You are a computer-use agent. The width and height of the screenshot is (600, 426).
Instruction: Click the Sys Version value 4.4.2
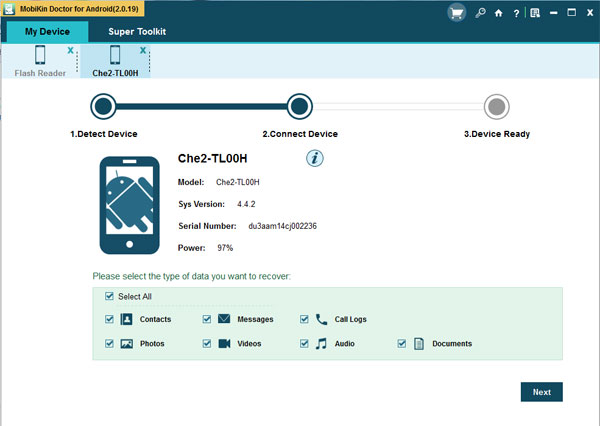(x=246, y=204)
